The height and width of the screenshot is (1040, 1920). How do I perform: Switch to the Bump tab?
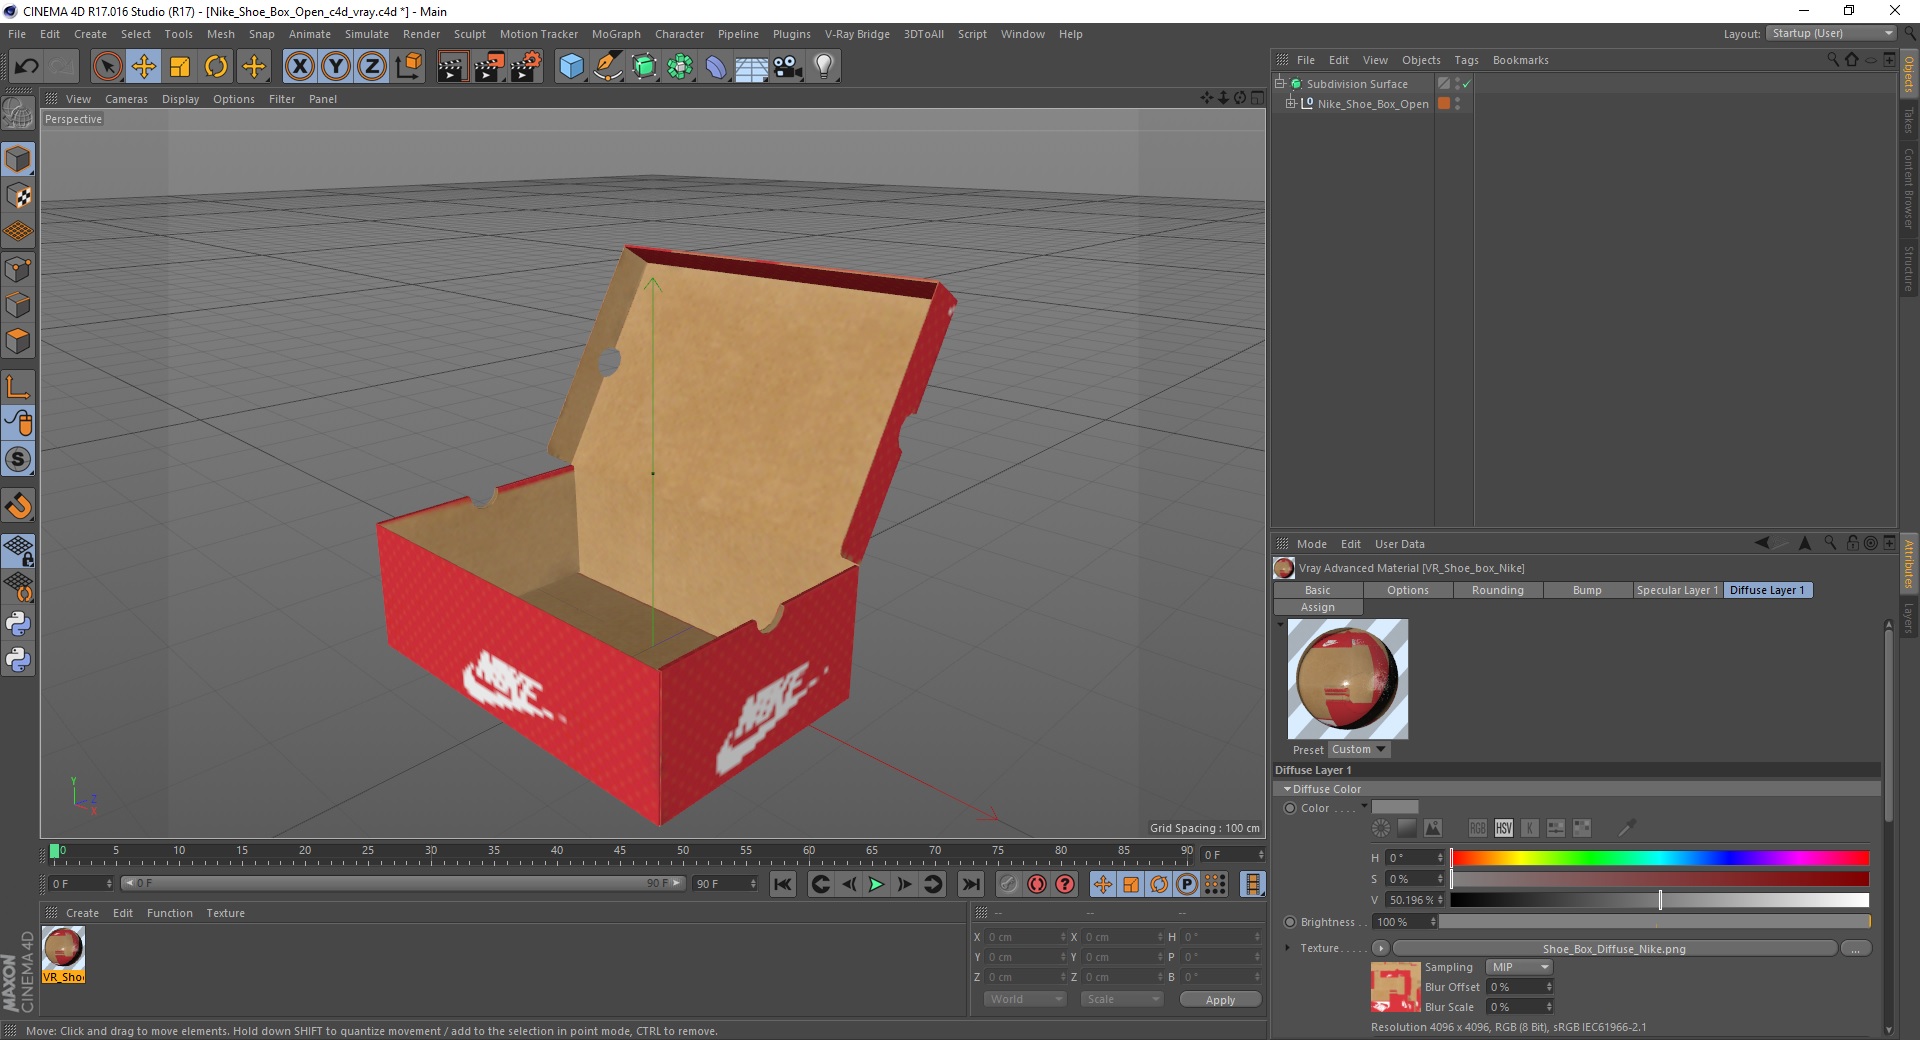pyautogui.click(x=1587, y=590)
